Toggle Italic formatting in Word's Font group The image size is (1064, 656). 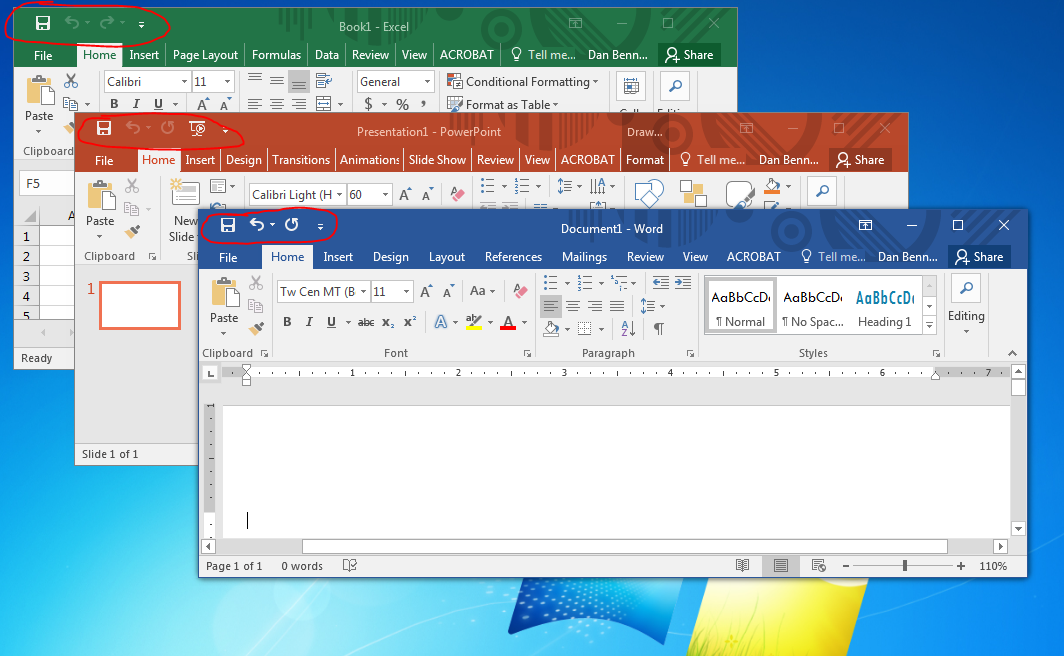point(309,322)
